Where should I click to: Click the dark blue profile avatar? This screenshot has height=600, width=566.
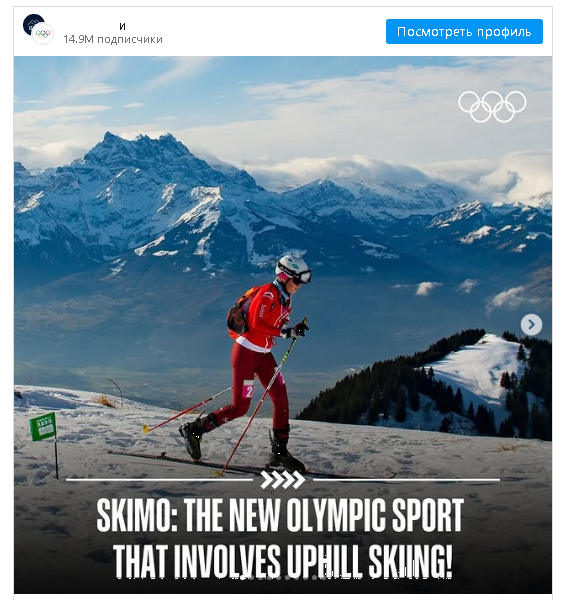point(31,23)
